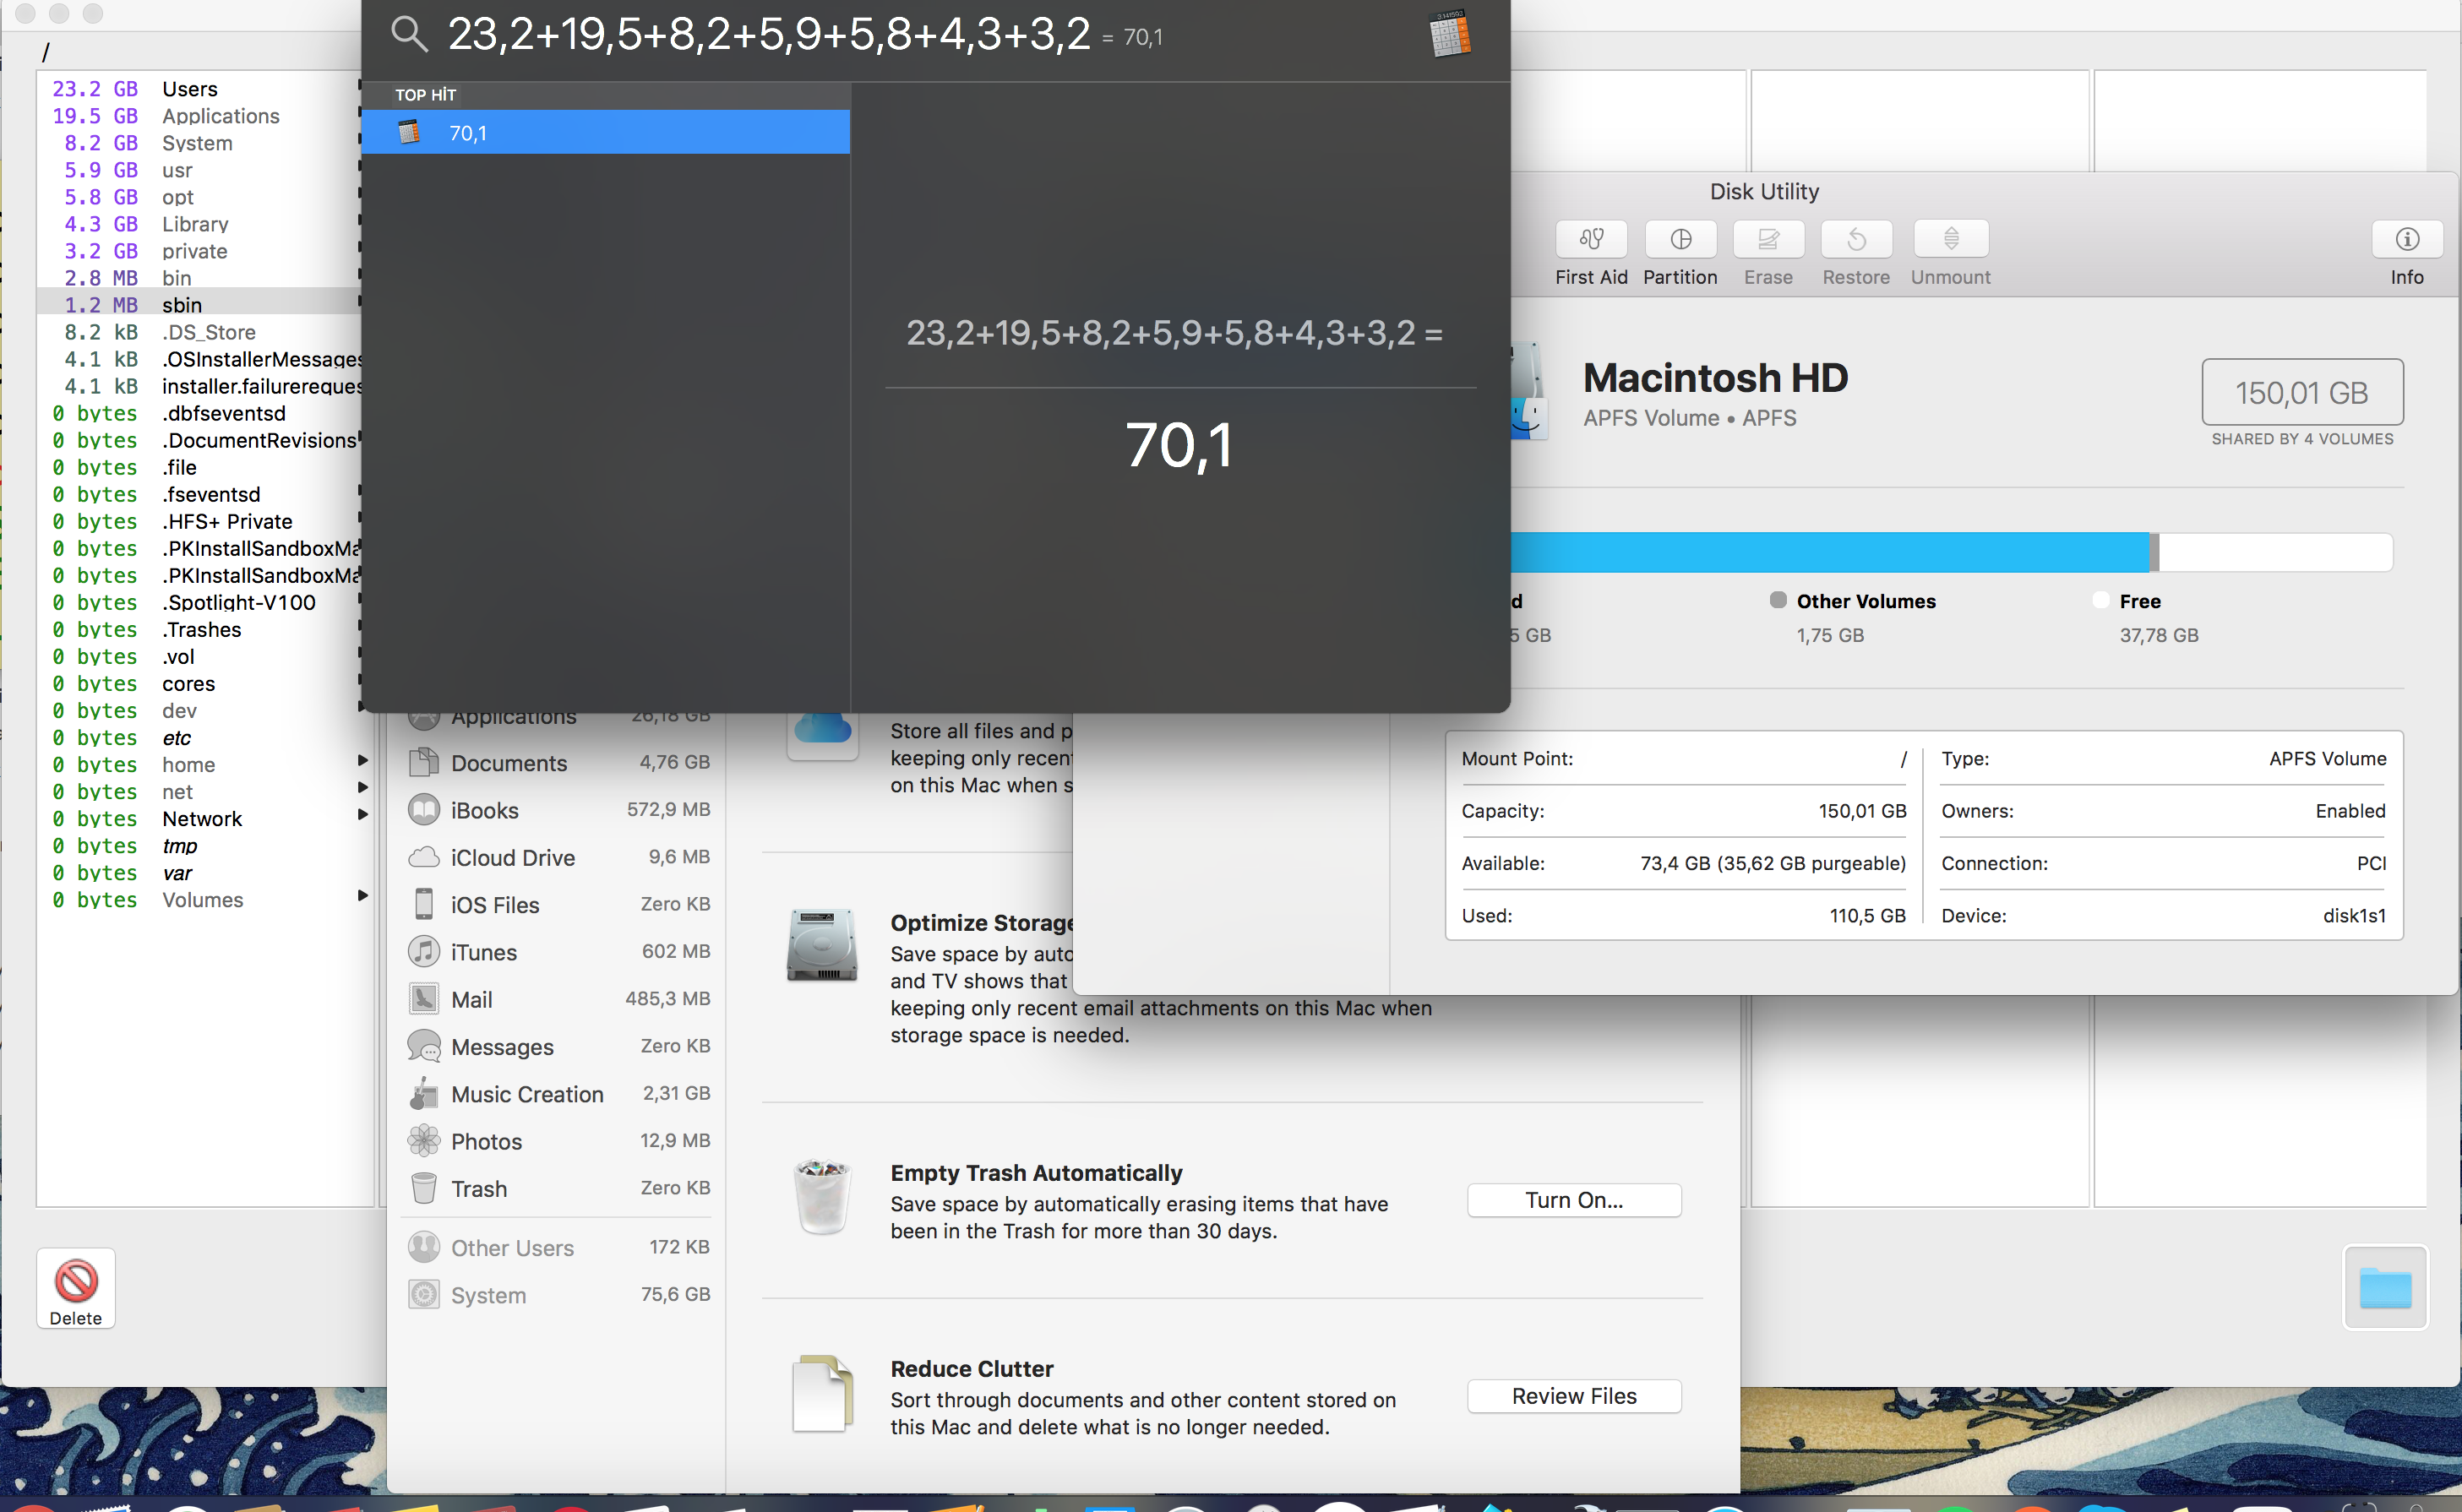The image size is (2462, 1512).
Task: Click the blue folder icon at bottom right
Action: (x=2384, y=1287)
